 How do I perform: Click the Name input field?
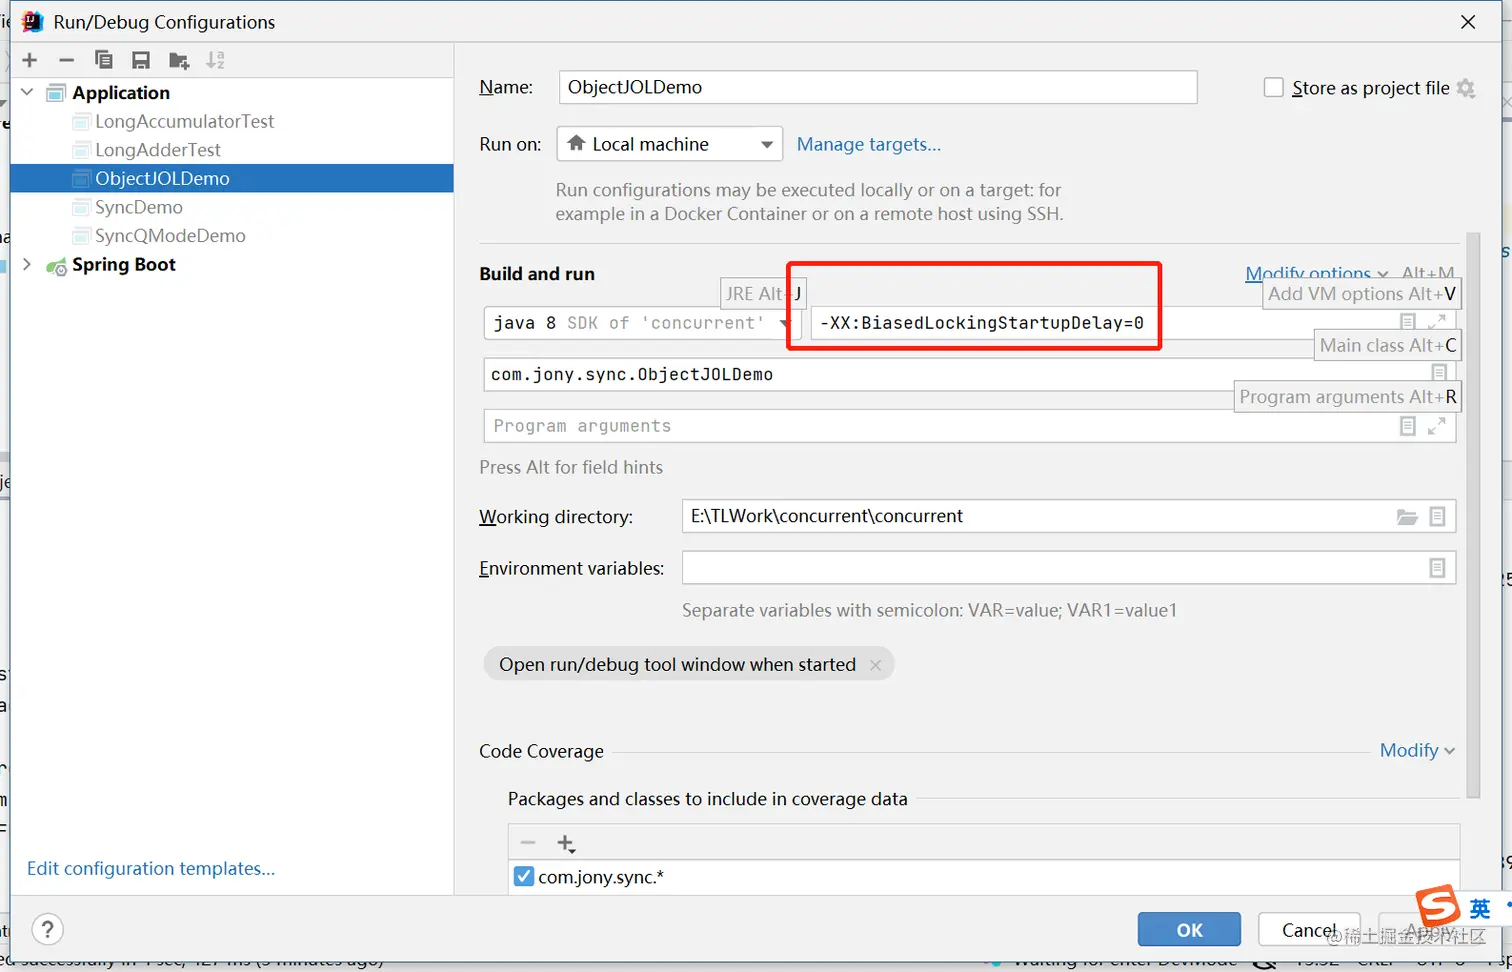pos(878,87)
